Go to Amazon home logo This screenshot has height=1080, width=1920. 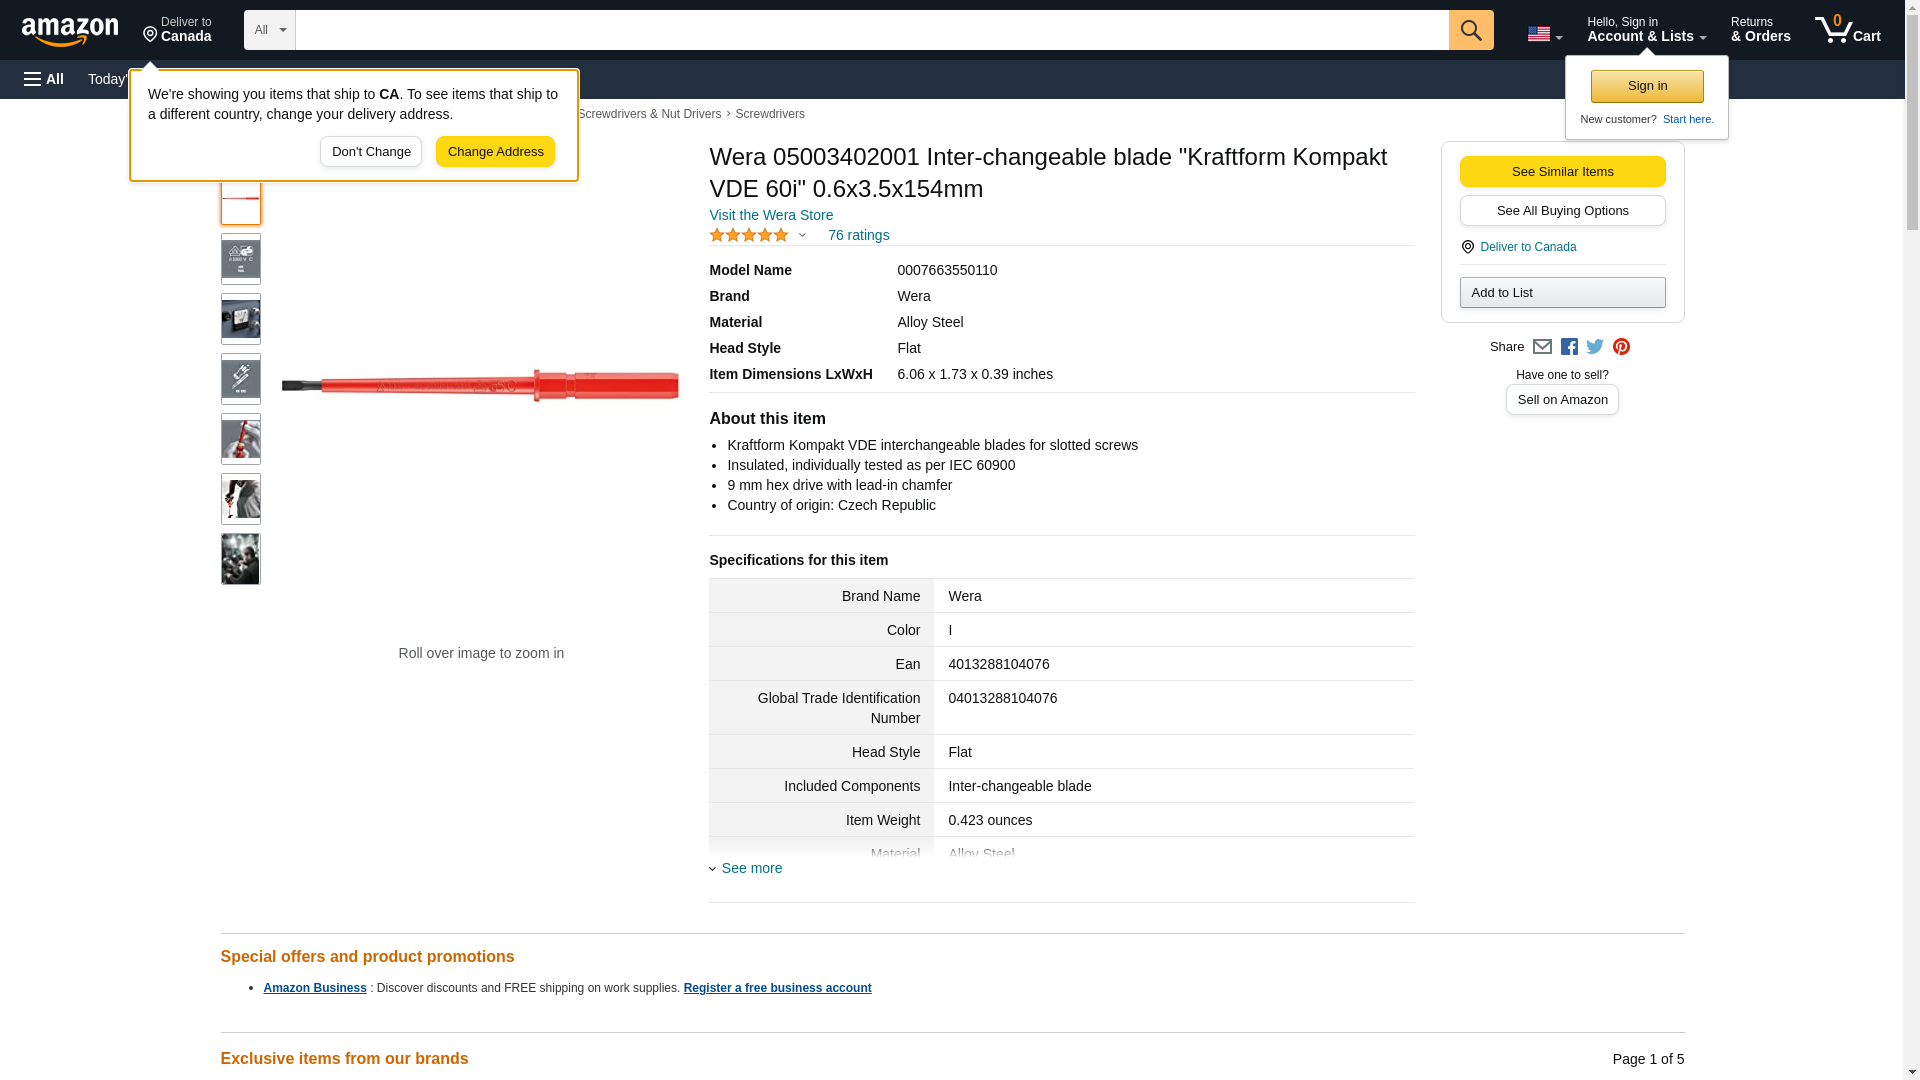pos(70,31)
